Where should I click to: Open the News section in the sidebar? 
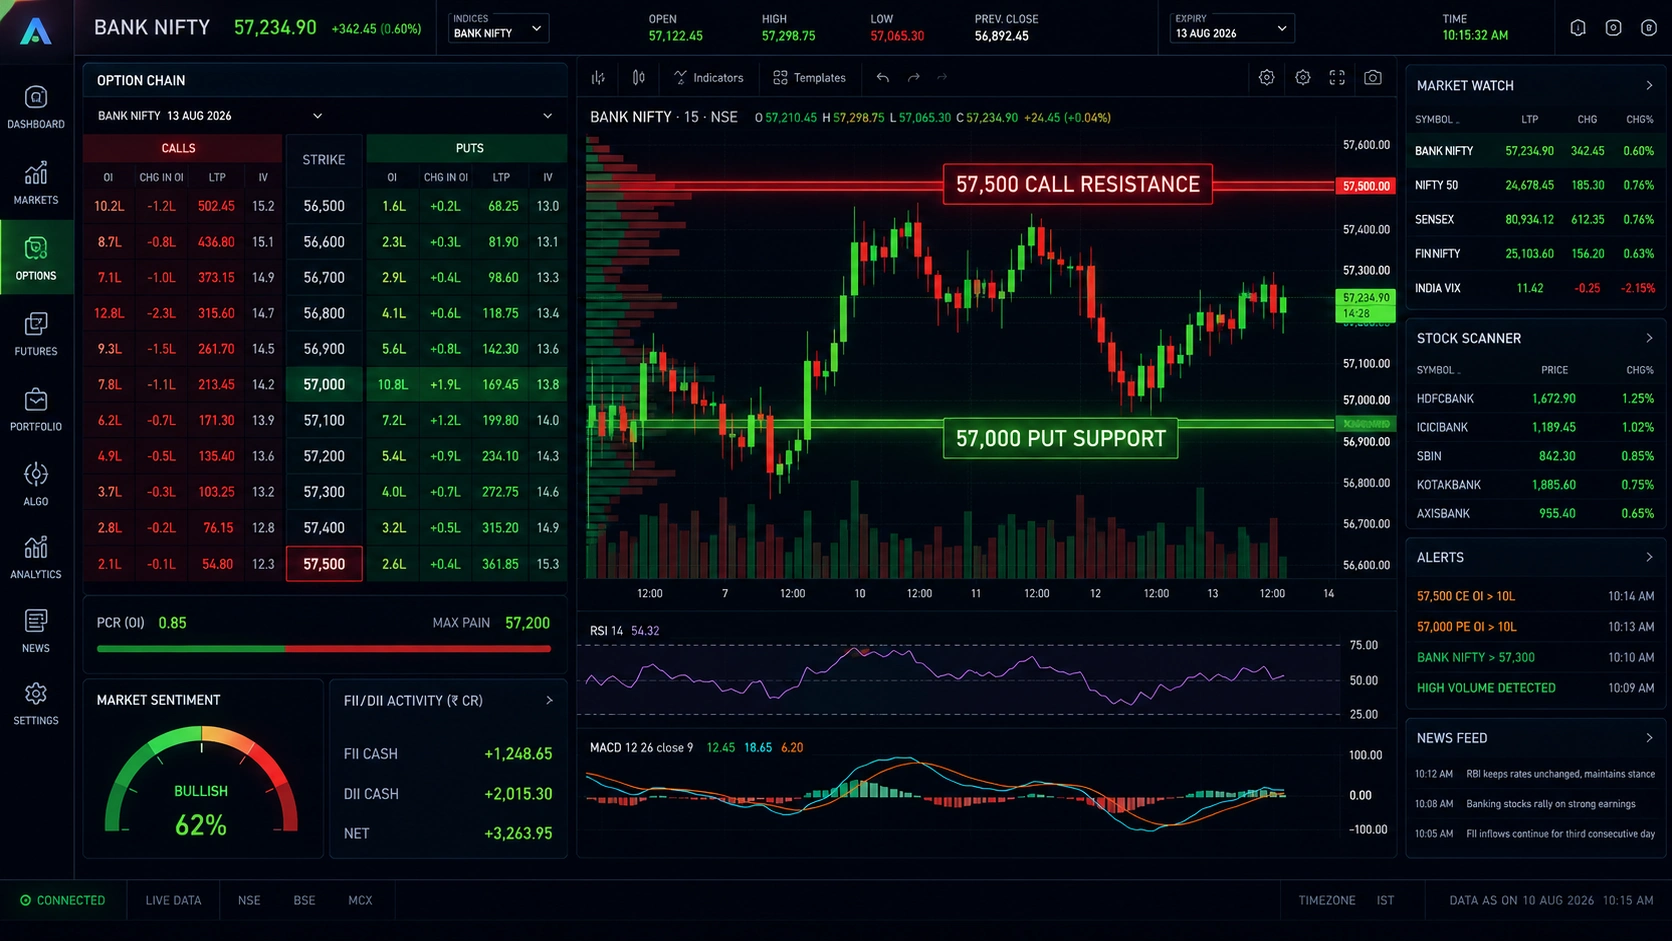coord(36,632)
